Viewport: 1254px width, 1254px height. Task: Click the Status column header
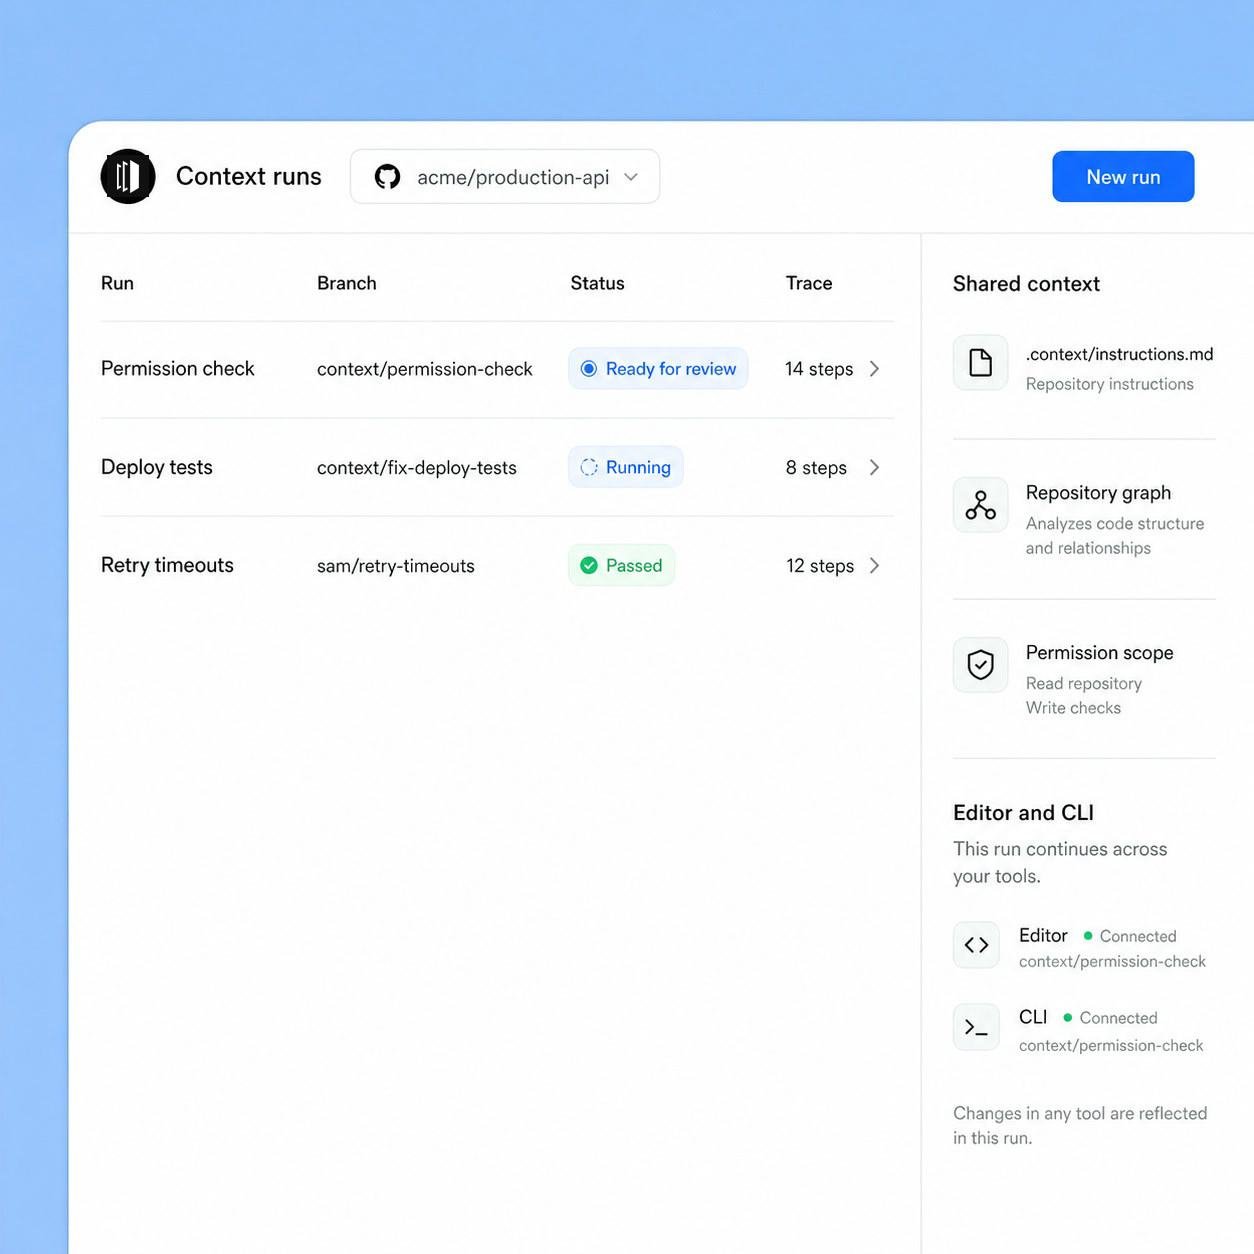(x=597, y=283)
